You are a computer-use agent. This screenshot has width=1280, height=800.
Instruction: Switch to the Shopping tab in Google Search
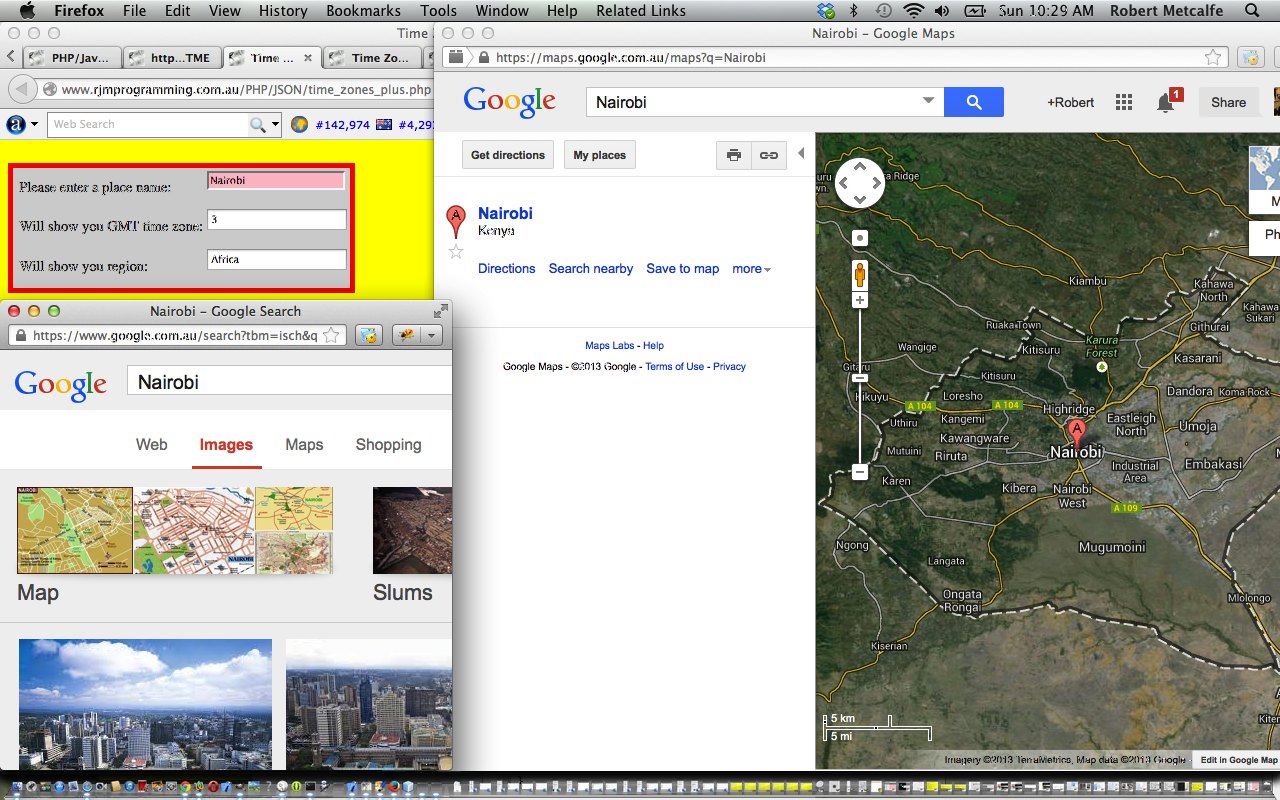(x=388, y=445)
